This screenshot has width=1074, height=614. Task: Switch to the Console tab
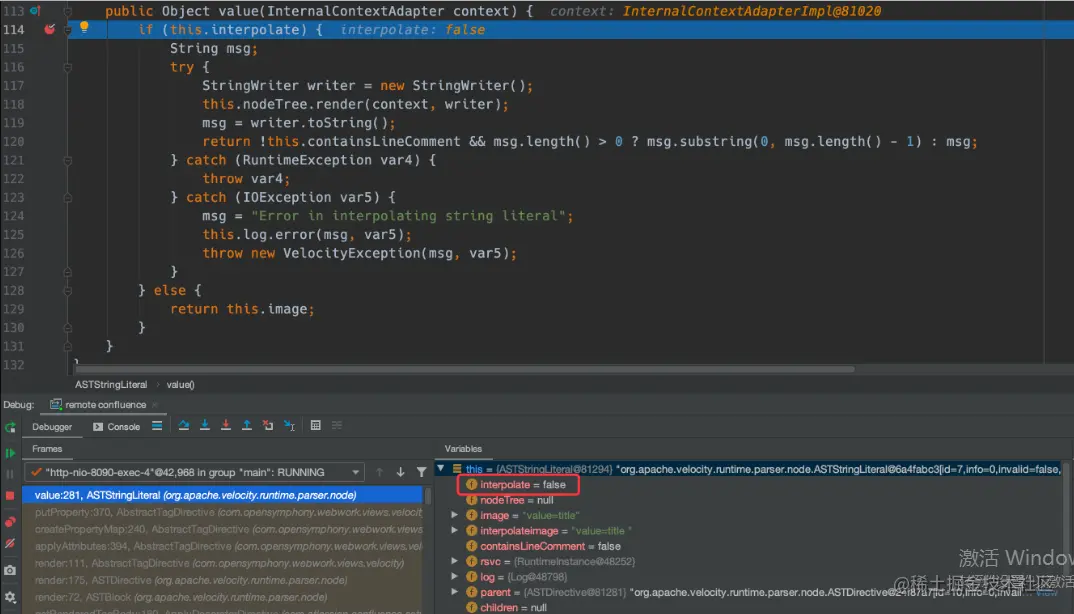[x=116, y=427]
